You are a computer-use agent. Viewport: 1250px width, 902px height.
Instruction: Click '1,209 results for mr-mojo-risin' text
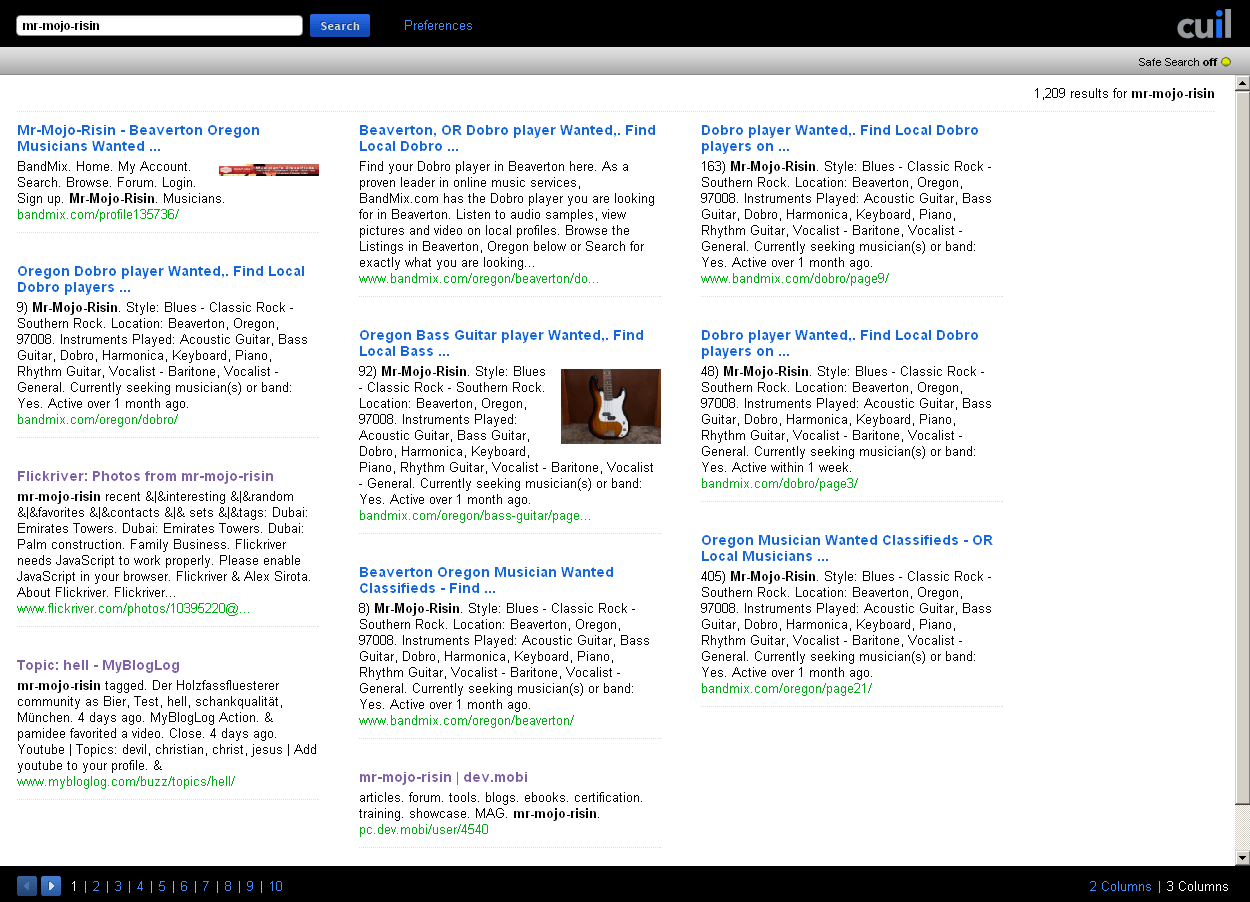(x=1124, y=94)
